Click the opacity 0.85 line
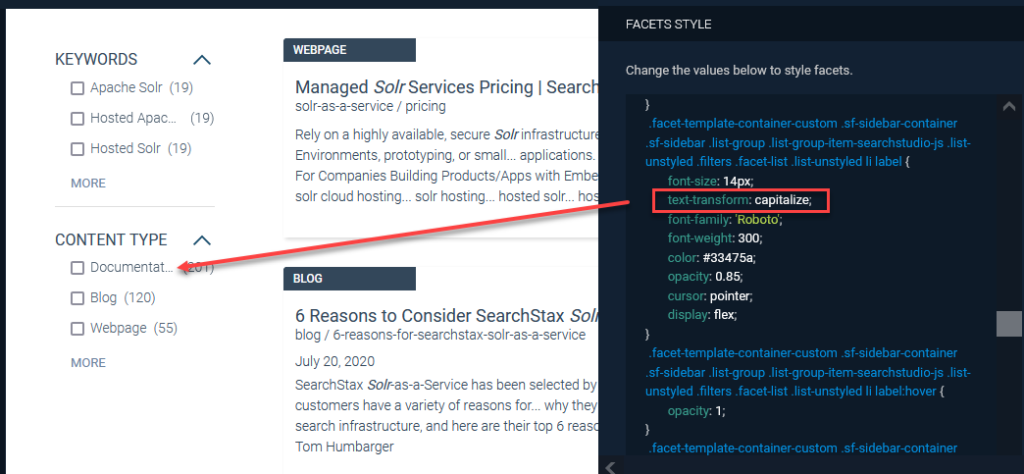The image size is (1024, 474). point(704,276)
